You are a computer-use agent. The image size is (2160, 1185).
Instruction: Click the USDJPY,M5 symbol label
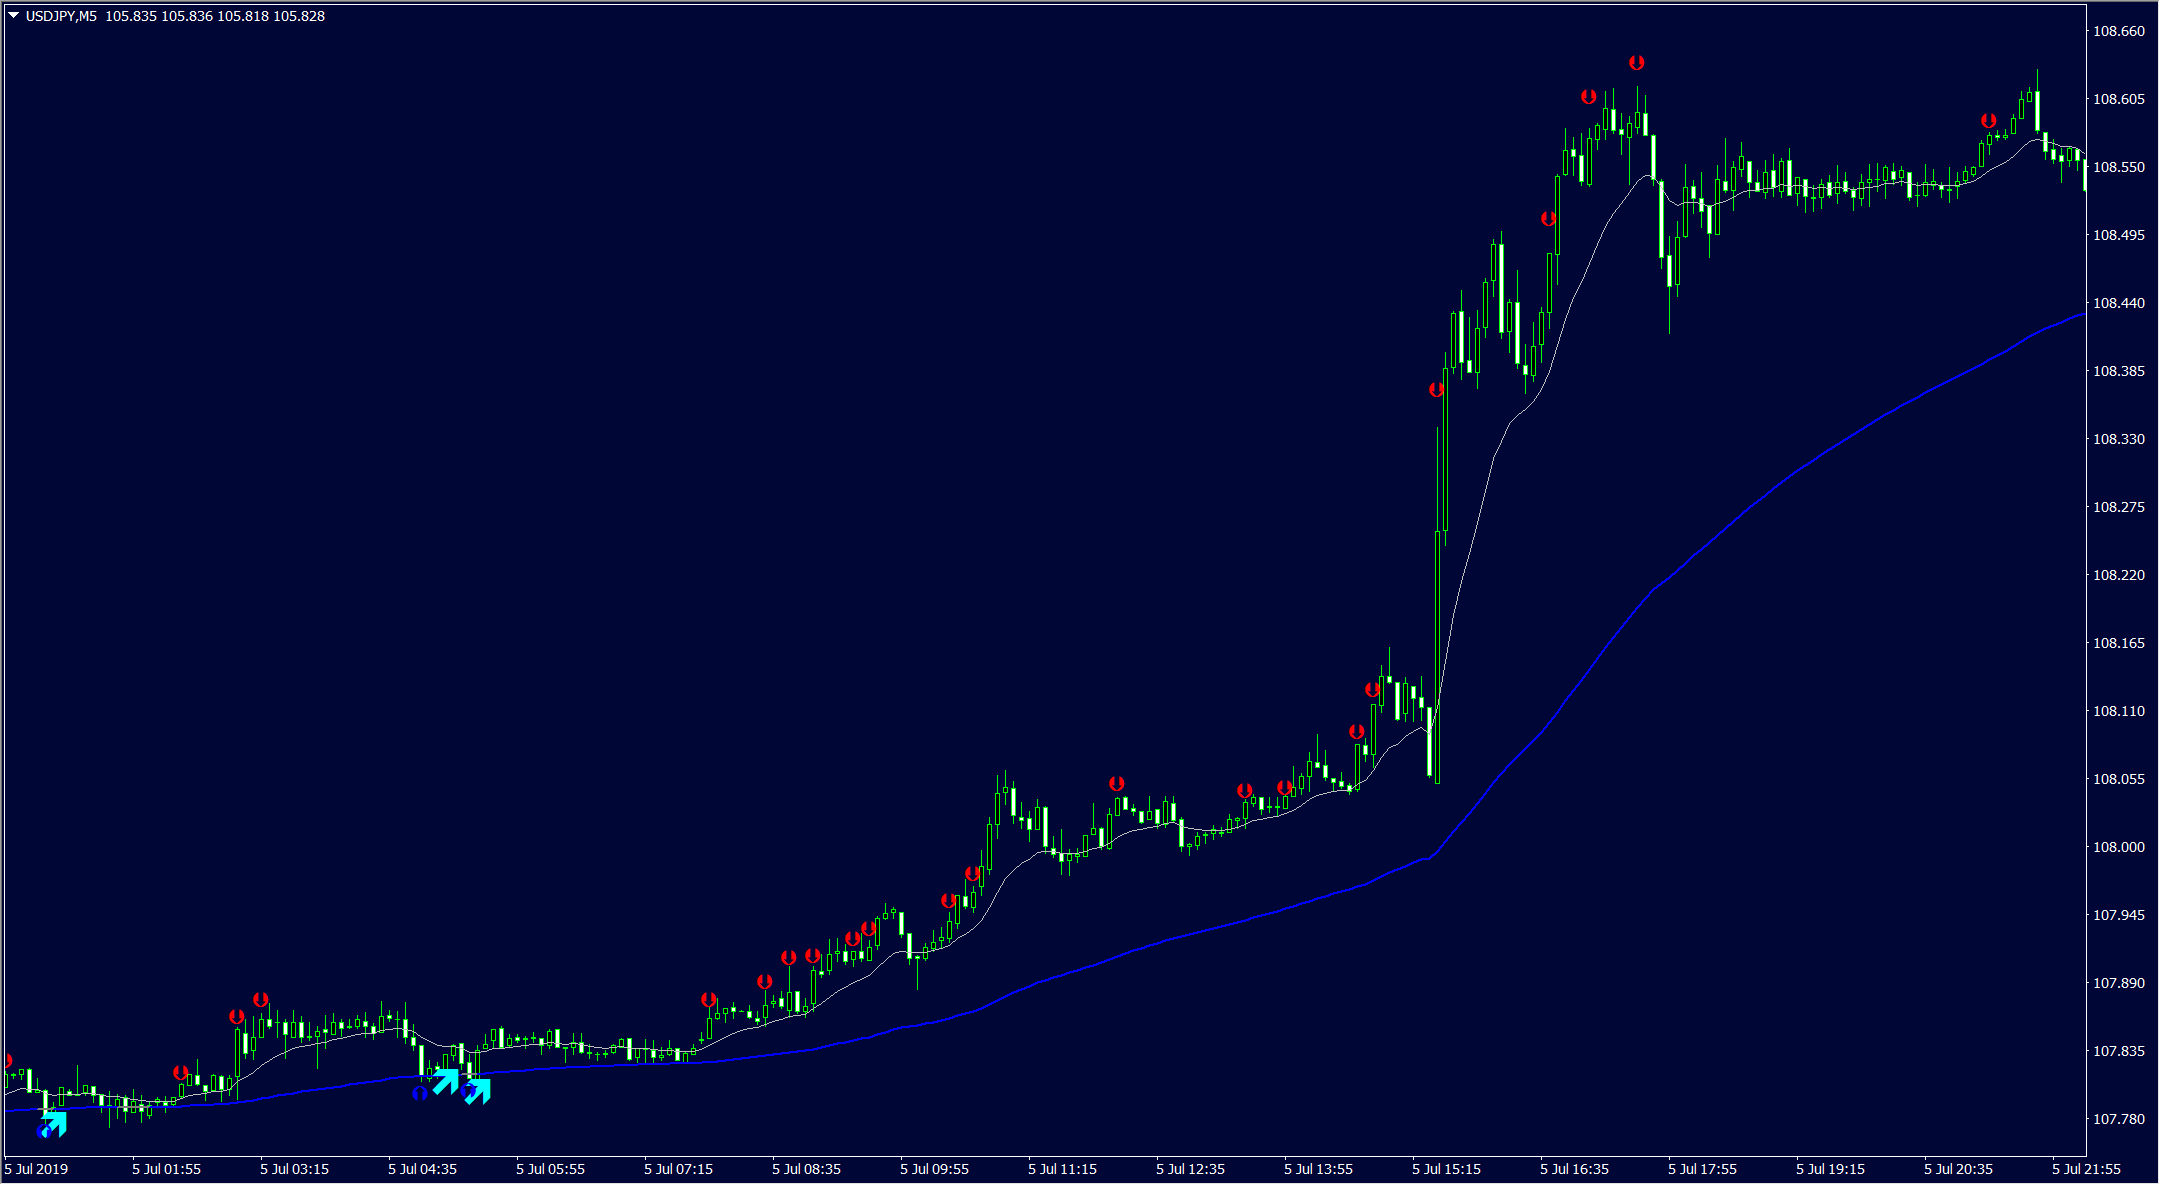61,16
